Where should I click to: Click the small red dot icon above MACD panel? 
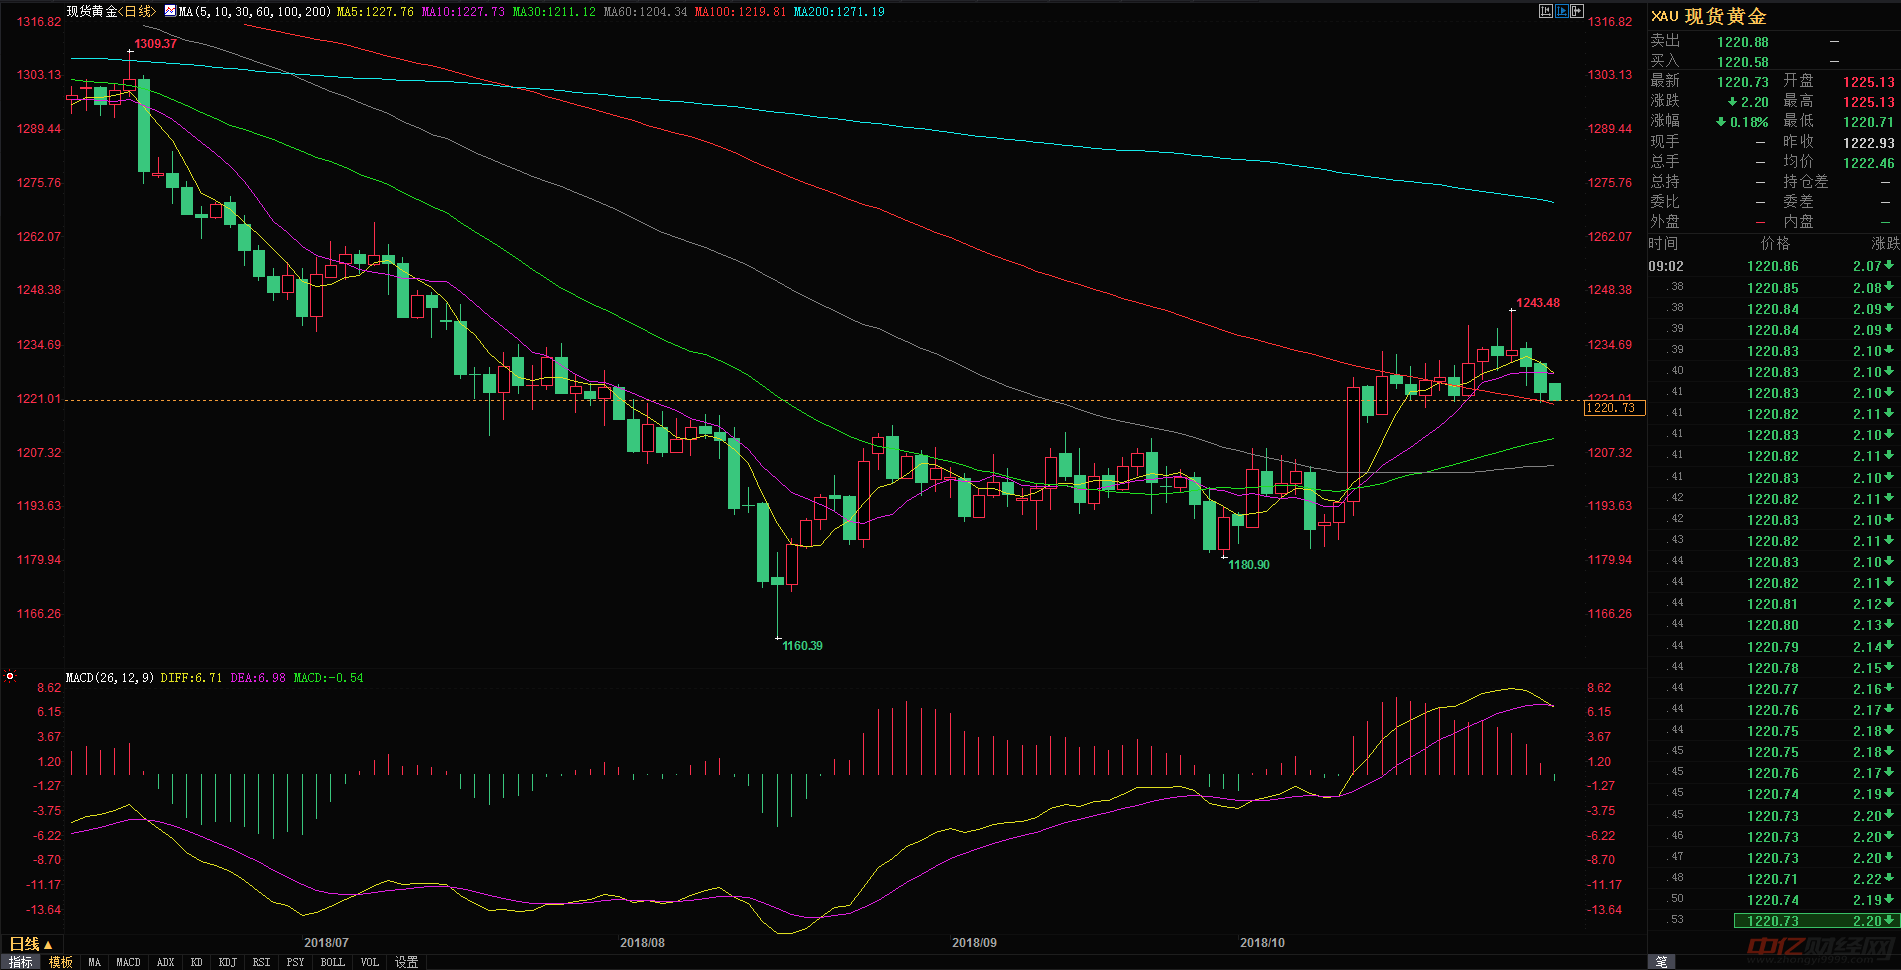(x=10, y=676)
